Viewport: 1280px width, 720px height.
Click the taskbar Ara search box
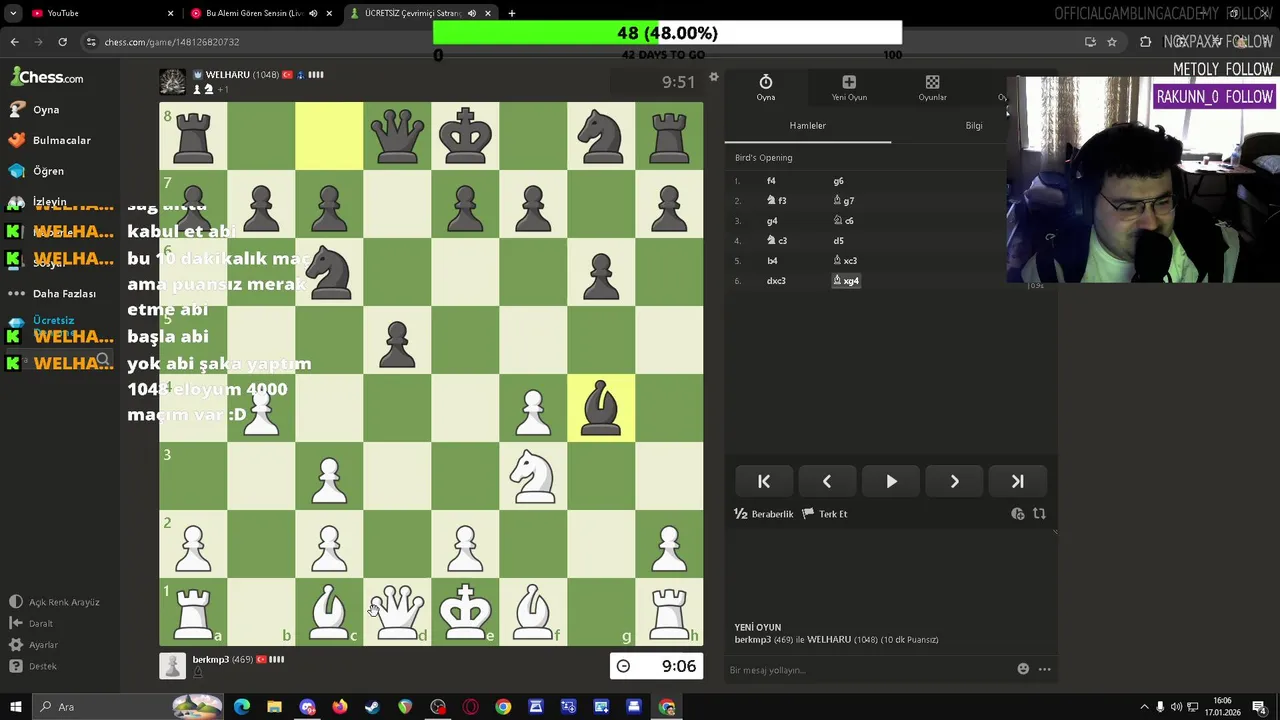click(128, 707)
